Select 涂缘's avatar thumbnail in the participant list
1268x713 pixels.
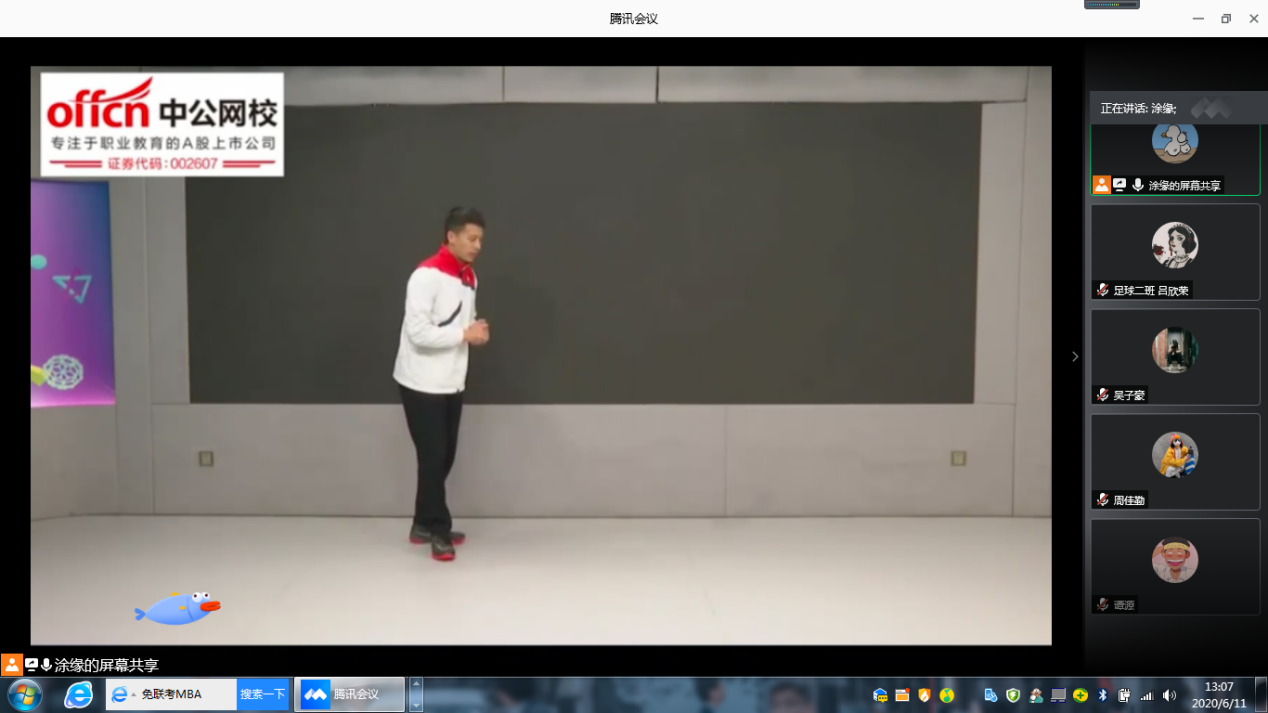click(x=1175, y=142)
